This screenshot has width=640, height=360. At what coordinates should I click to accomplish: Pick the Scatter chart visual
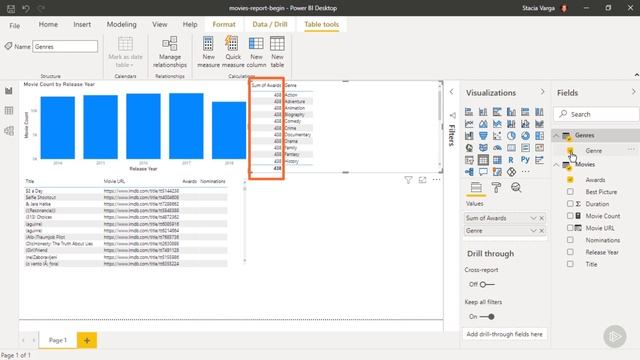coord(497,136)
